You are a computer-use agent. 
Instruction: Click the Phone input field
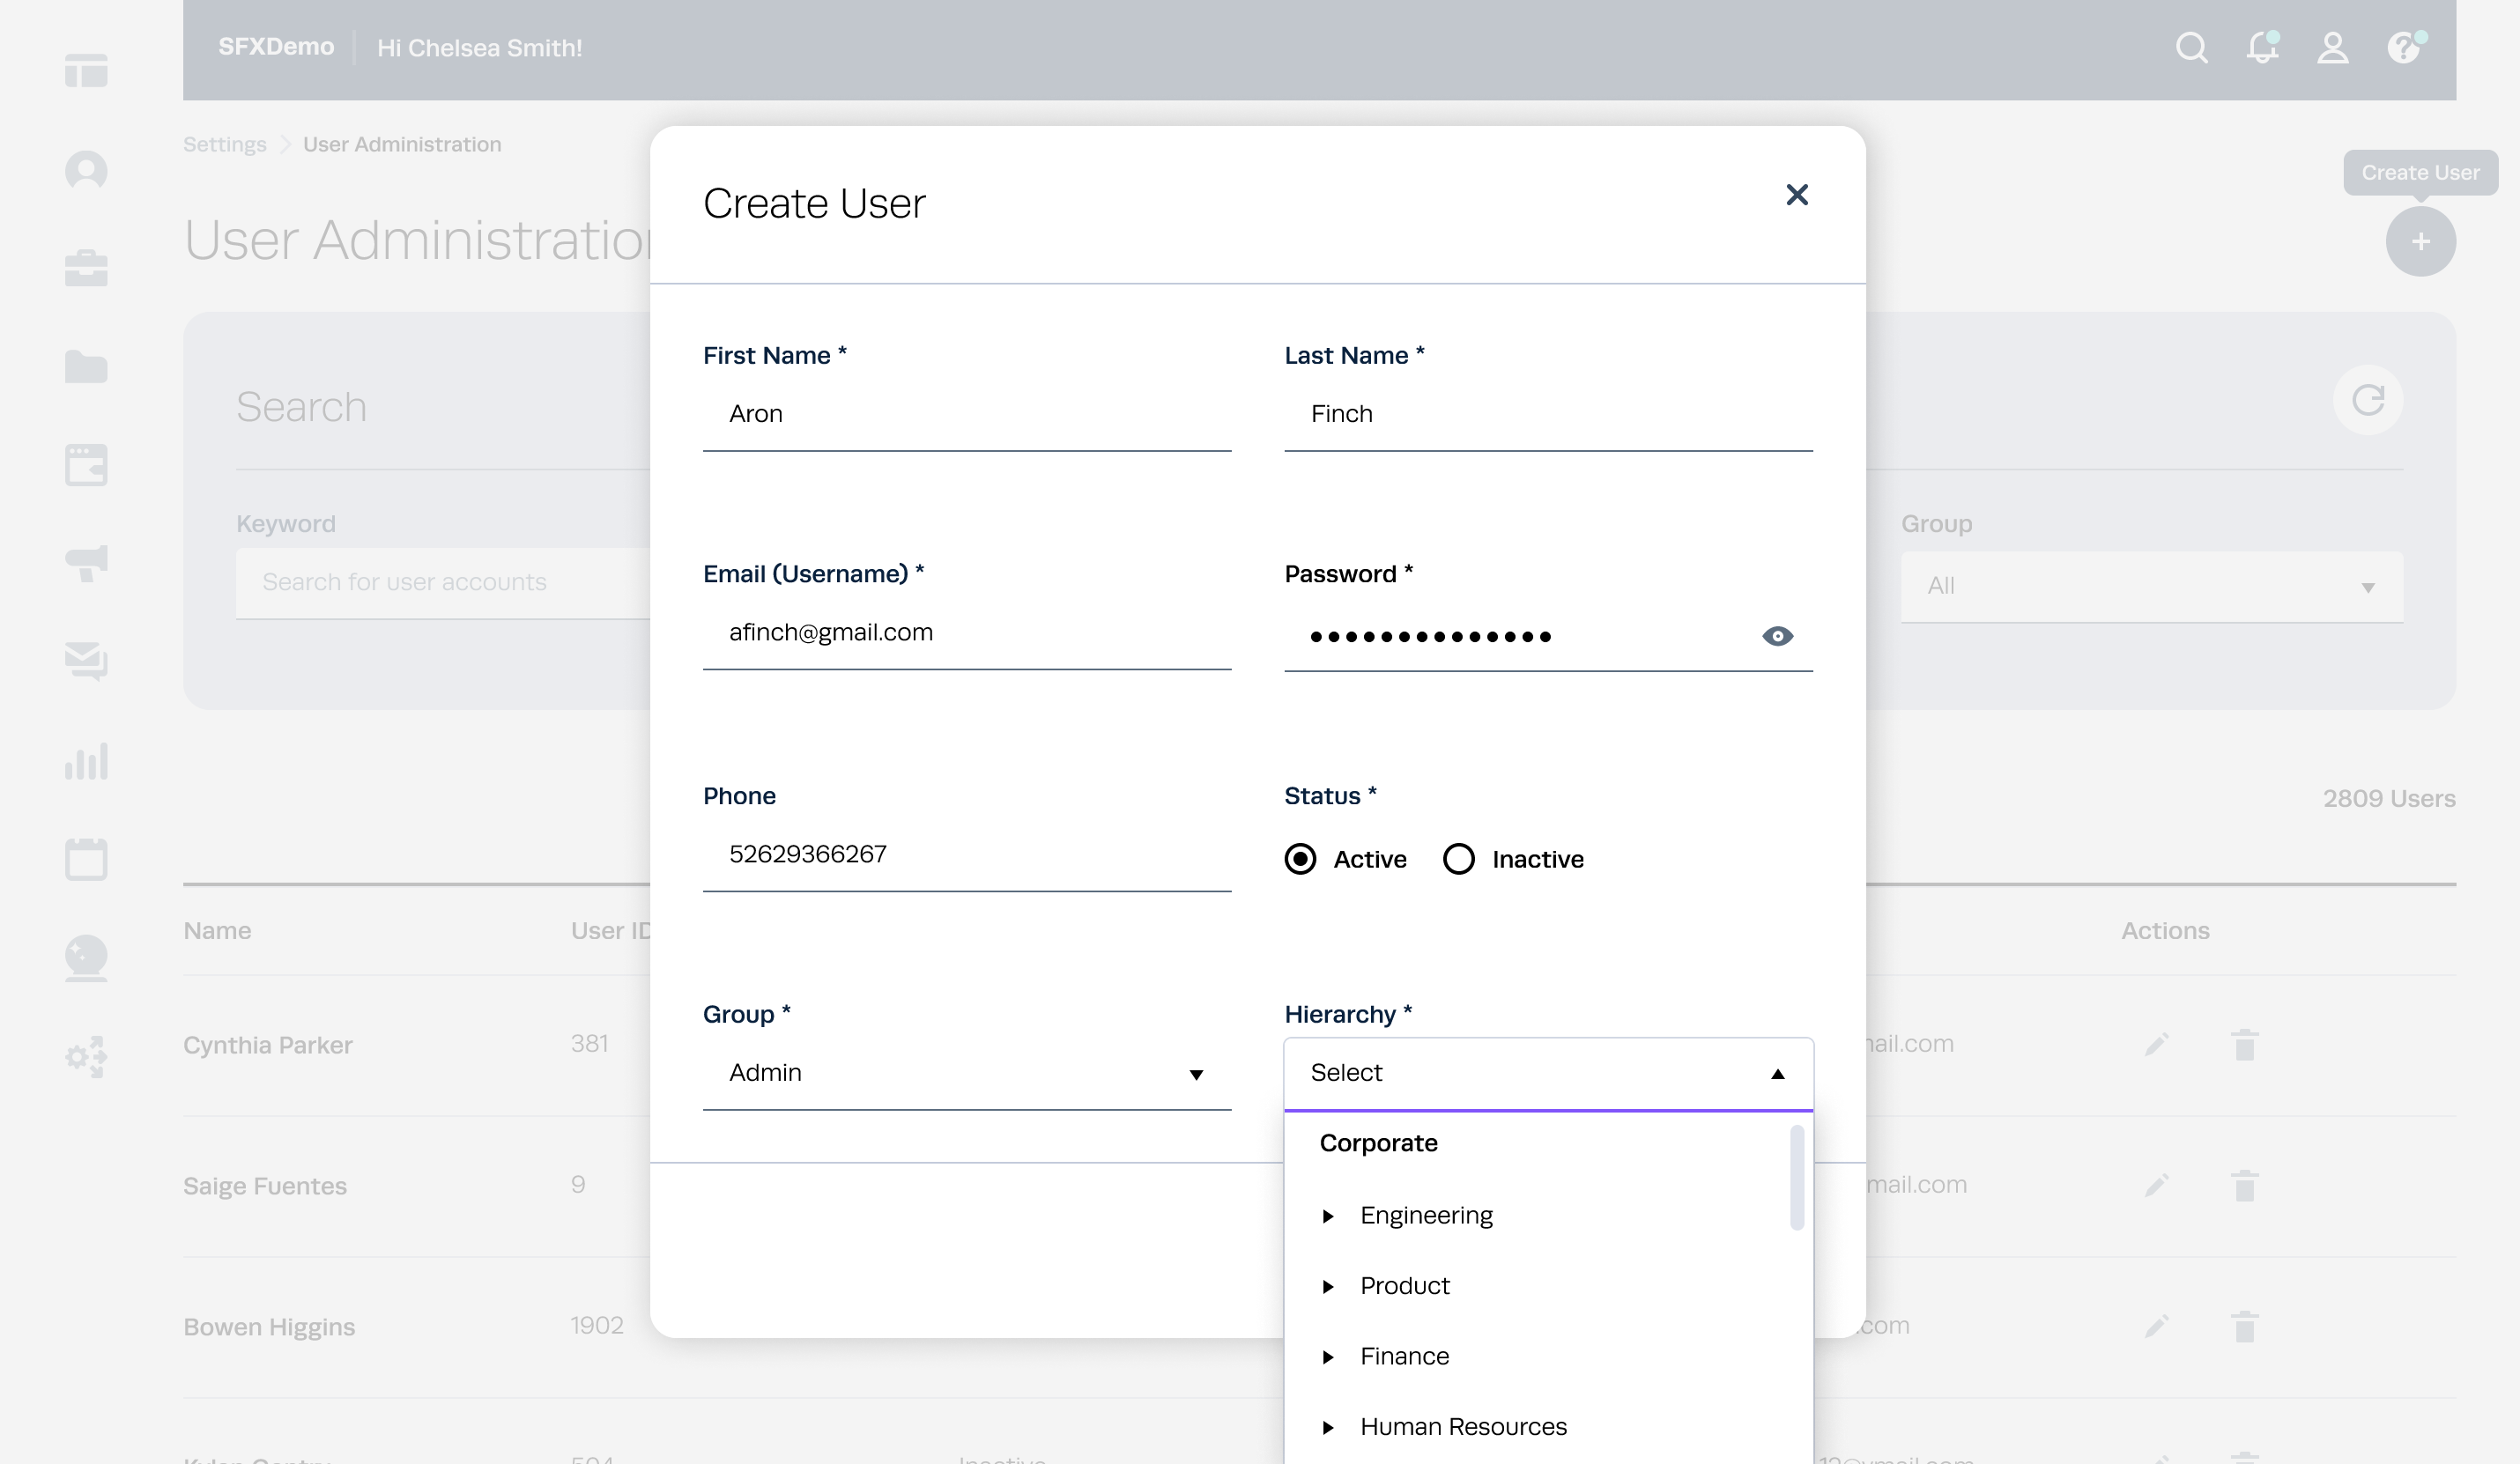coord(966,854)
